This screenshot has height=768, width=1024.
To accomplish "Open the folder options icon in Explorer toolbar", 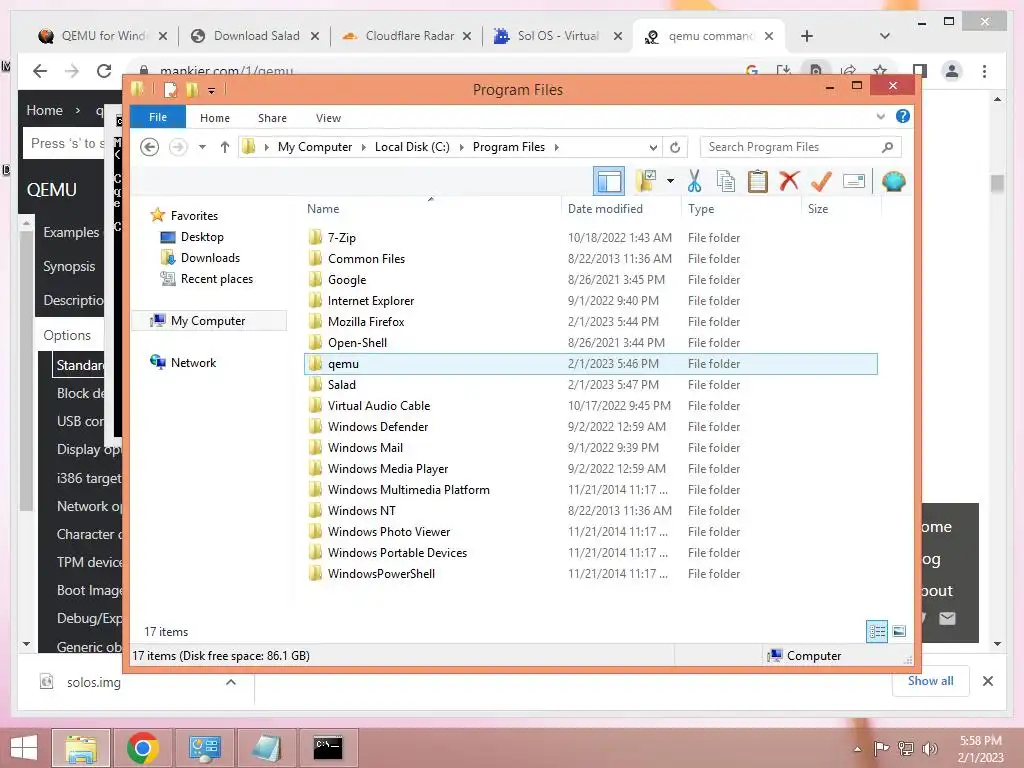I will [x=646, y=181].
